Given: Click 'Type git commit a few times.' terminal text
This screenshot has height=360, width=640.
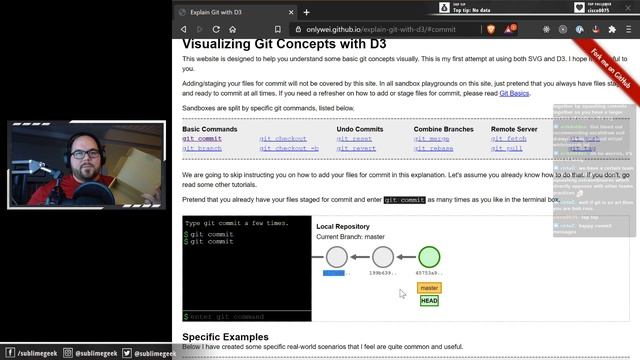Looking at the screenshot, I should click(x=237, y=223).
